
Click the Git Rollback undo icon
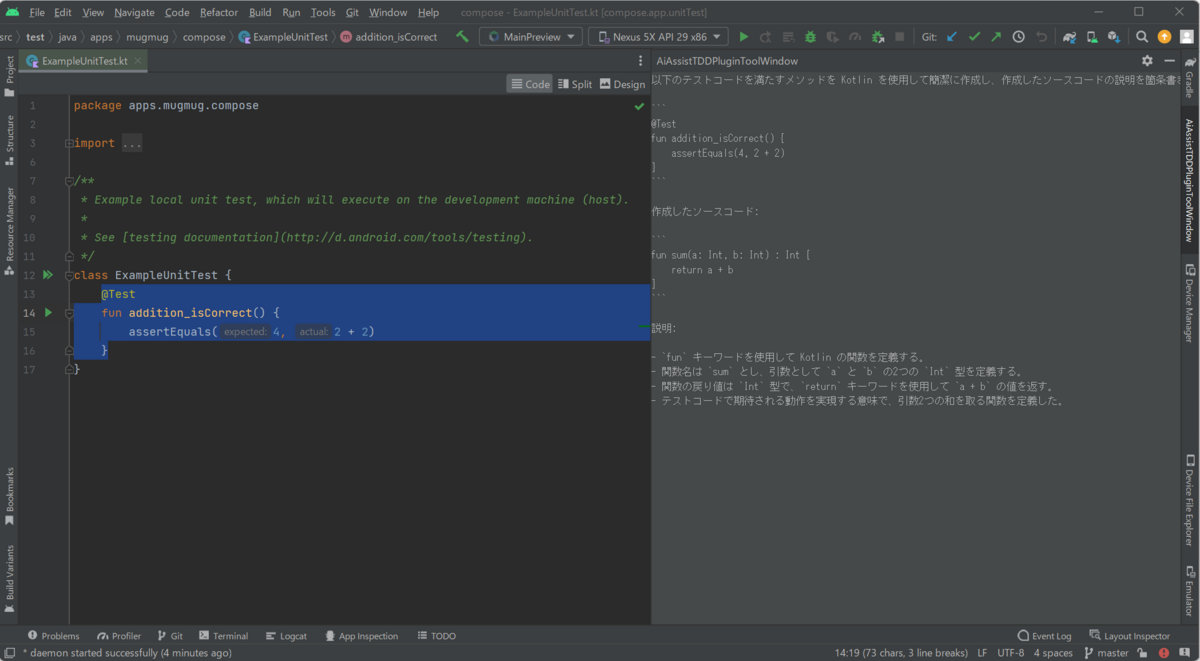(x=1041, y=37)
